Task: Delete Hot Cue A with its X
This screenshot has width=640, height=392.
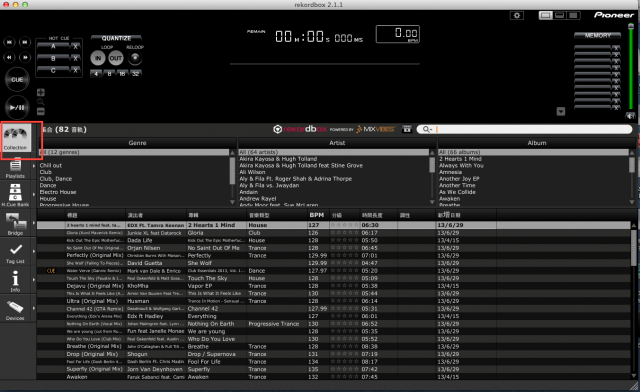Action: click(x=75, y=47)
